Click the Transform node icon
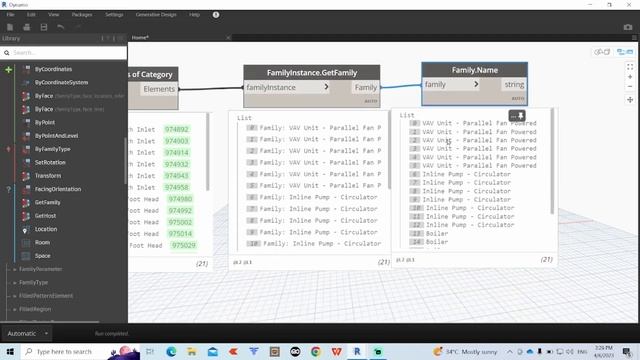This screenshot has height=360, width=640. 26,176
